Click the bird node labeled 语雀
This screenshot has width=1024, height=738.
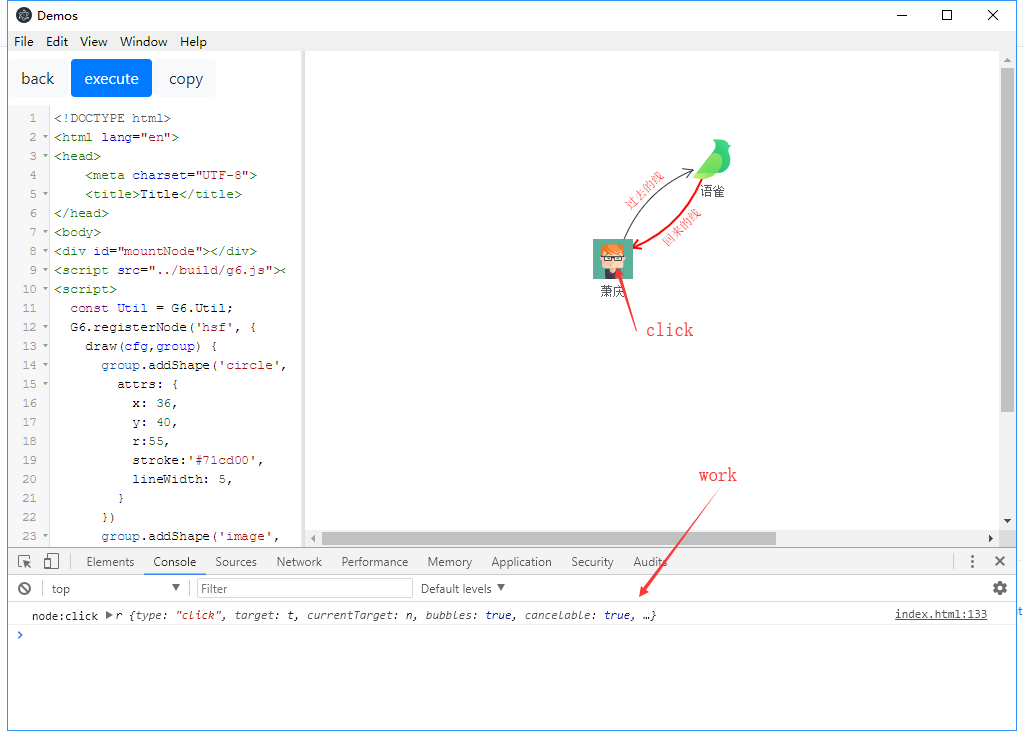pyautogui.click(x=713, y=158)
